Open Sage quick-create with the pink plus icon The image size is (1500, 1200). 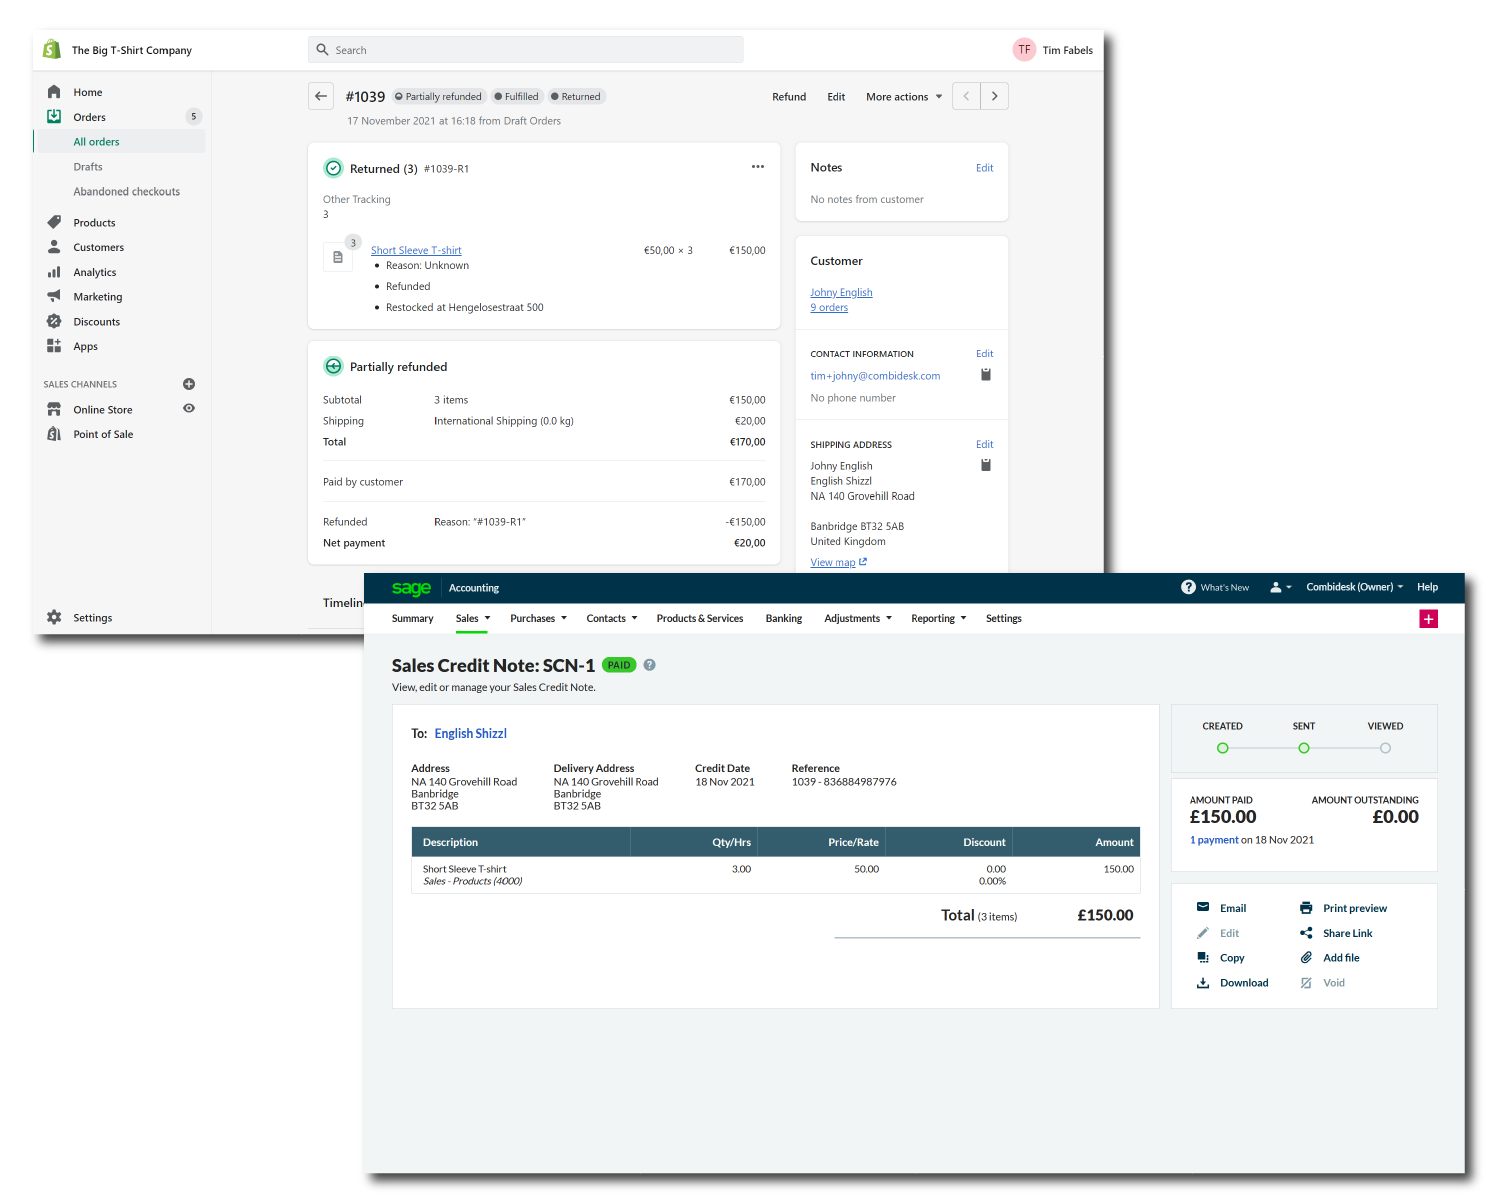tap(1429, 619)
